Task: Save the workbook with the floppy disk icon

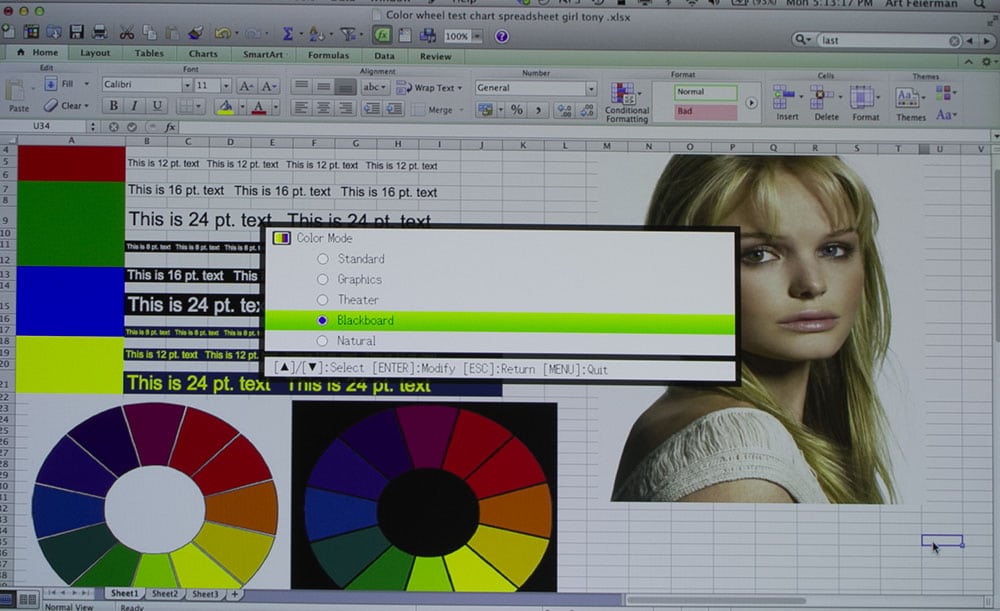Action: [x=77, y=32]
